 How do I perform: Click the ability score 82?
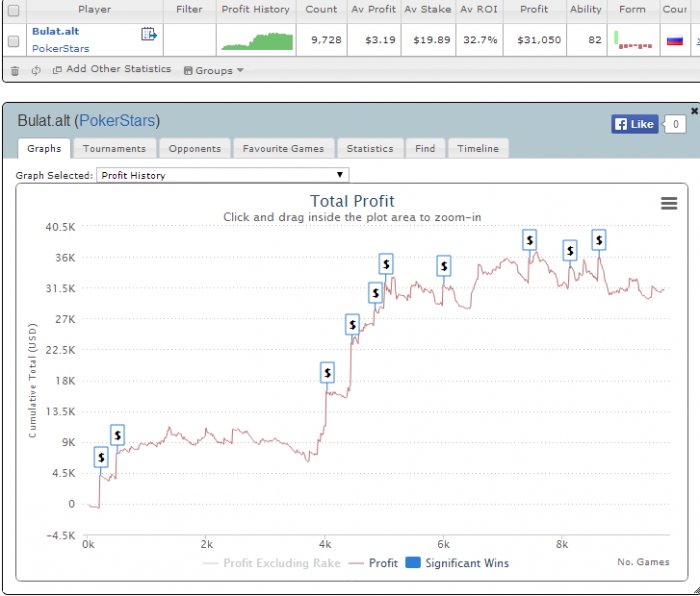(595, 40)
